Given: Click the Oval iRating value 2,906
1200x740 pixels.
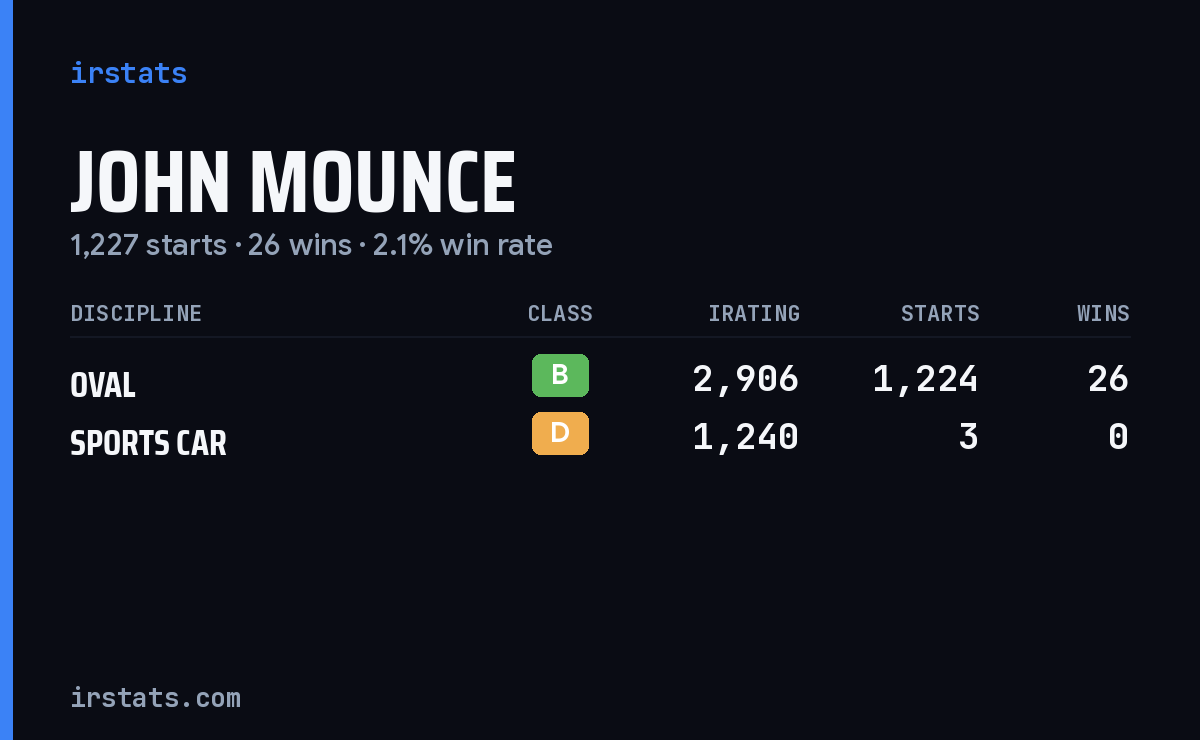Looking at the screenshot, I should 746,379.
